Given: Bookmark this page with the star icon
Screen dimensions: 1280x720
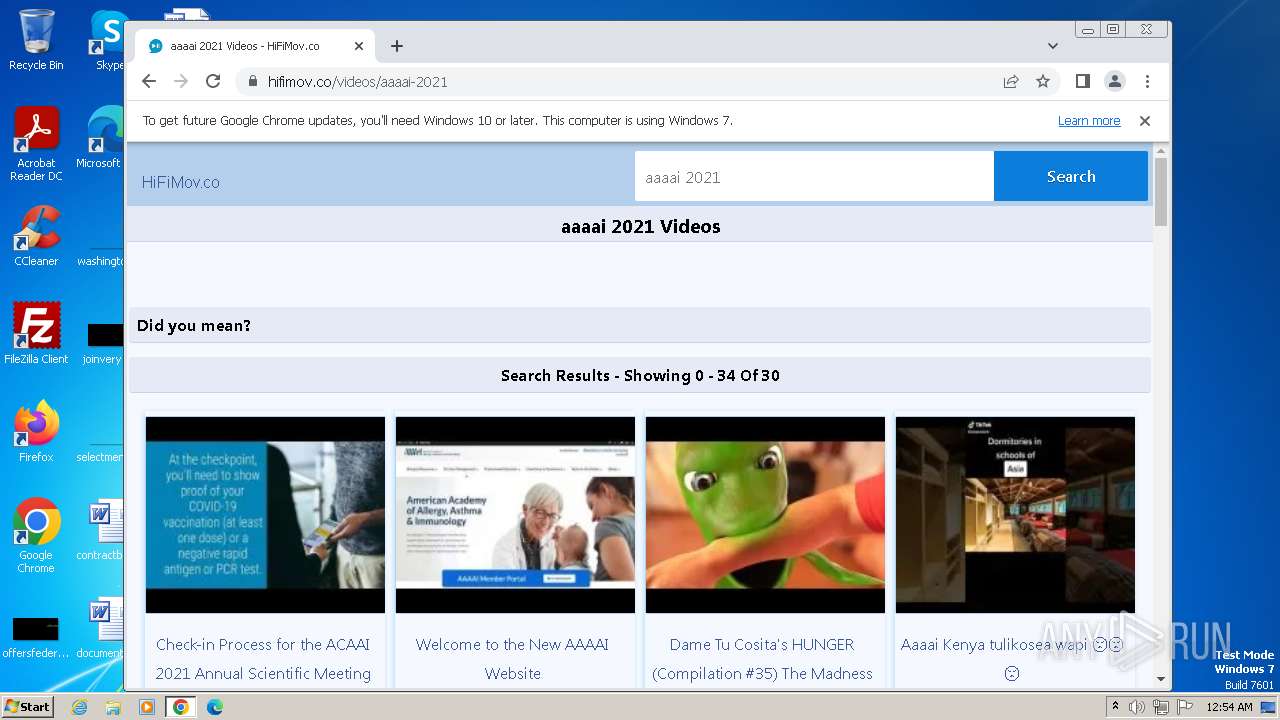Looking at the screenshot, I should (x=1043, y=81).
